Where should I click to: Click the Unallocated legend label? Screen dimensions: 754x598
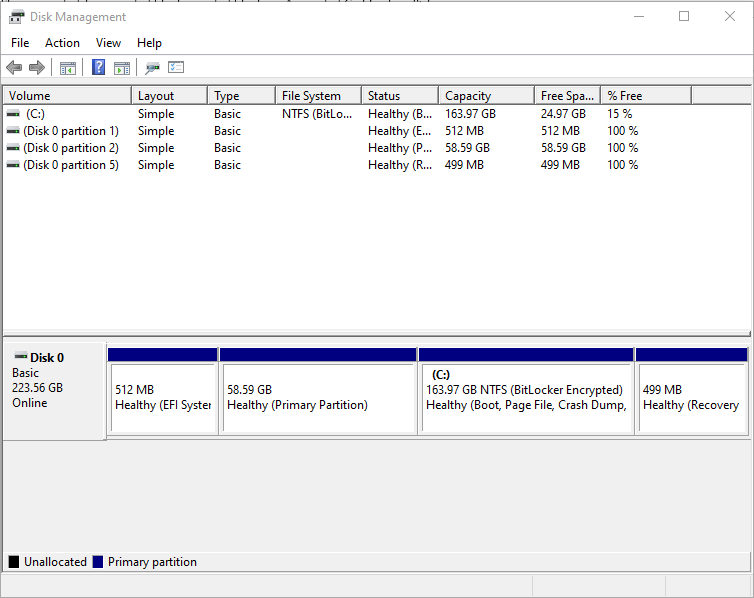click(55, 562)
